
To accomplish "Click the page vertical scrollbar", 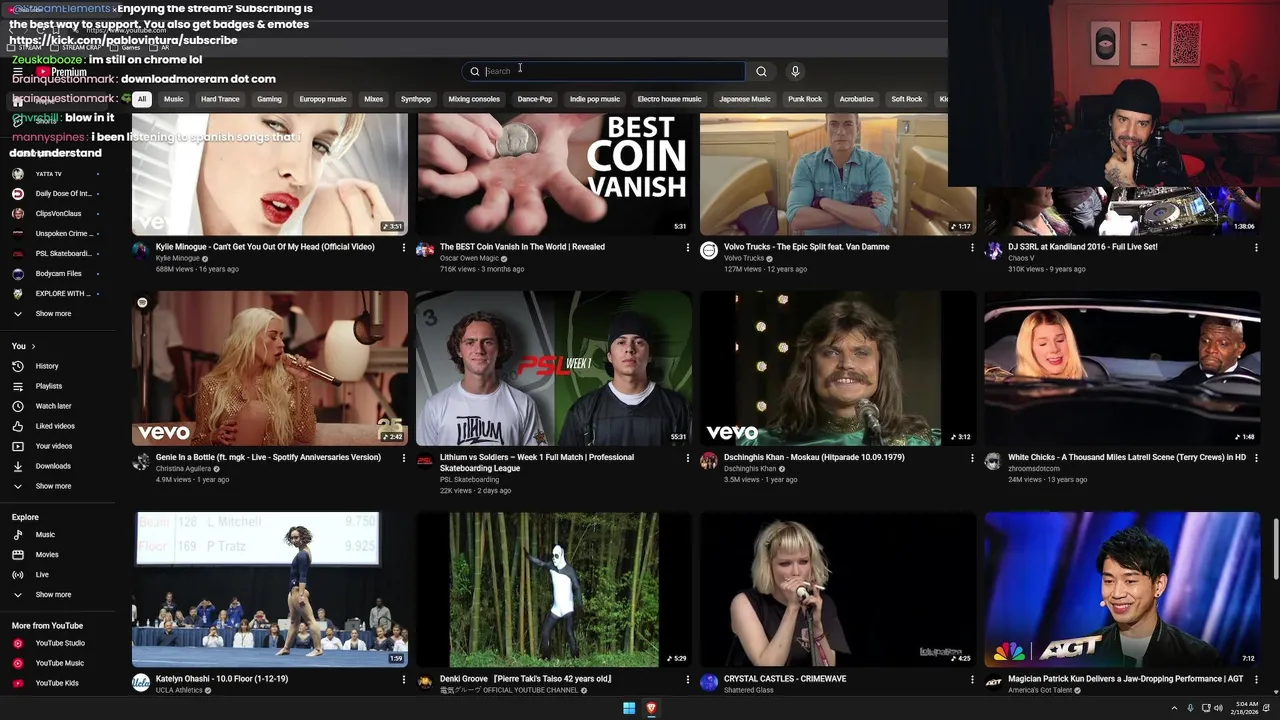I will [1275, 548].
